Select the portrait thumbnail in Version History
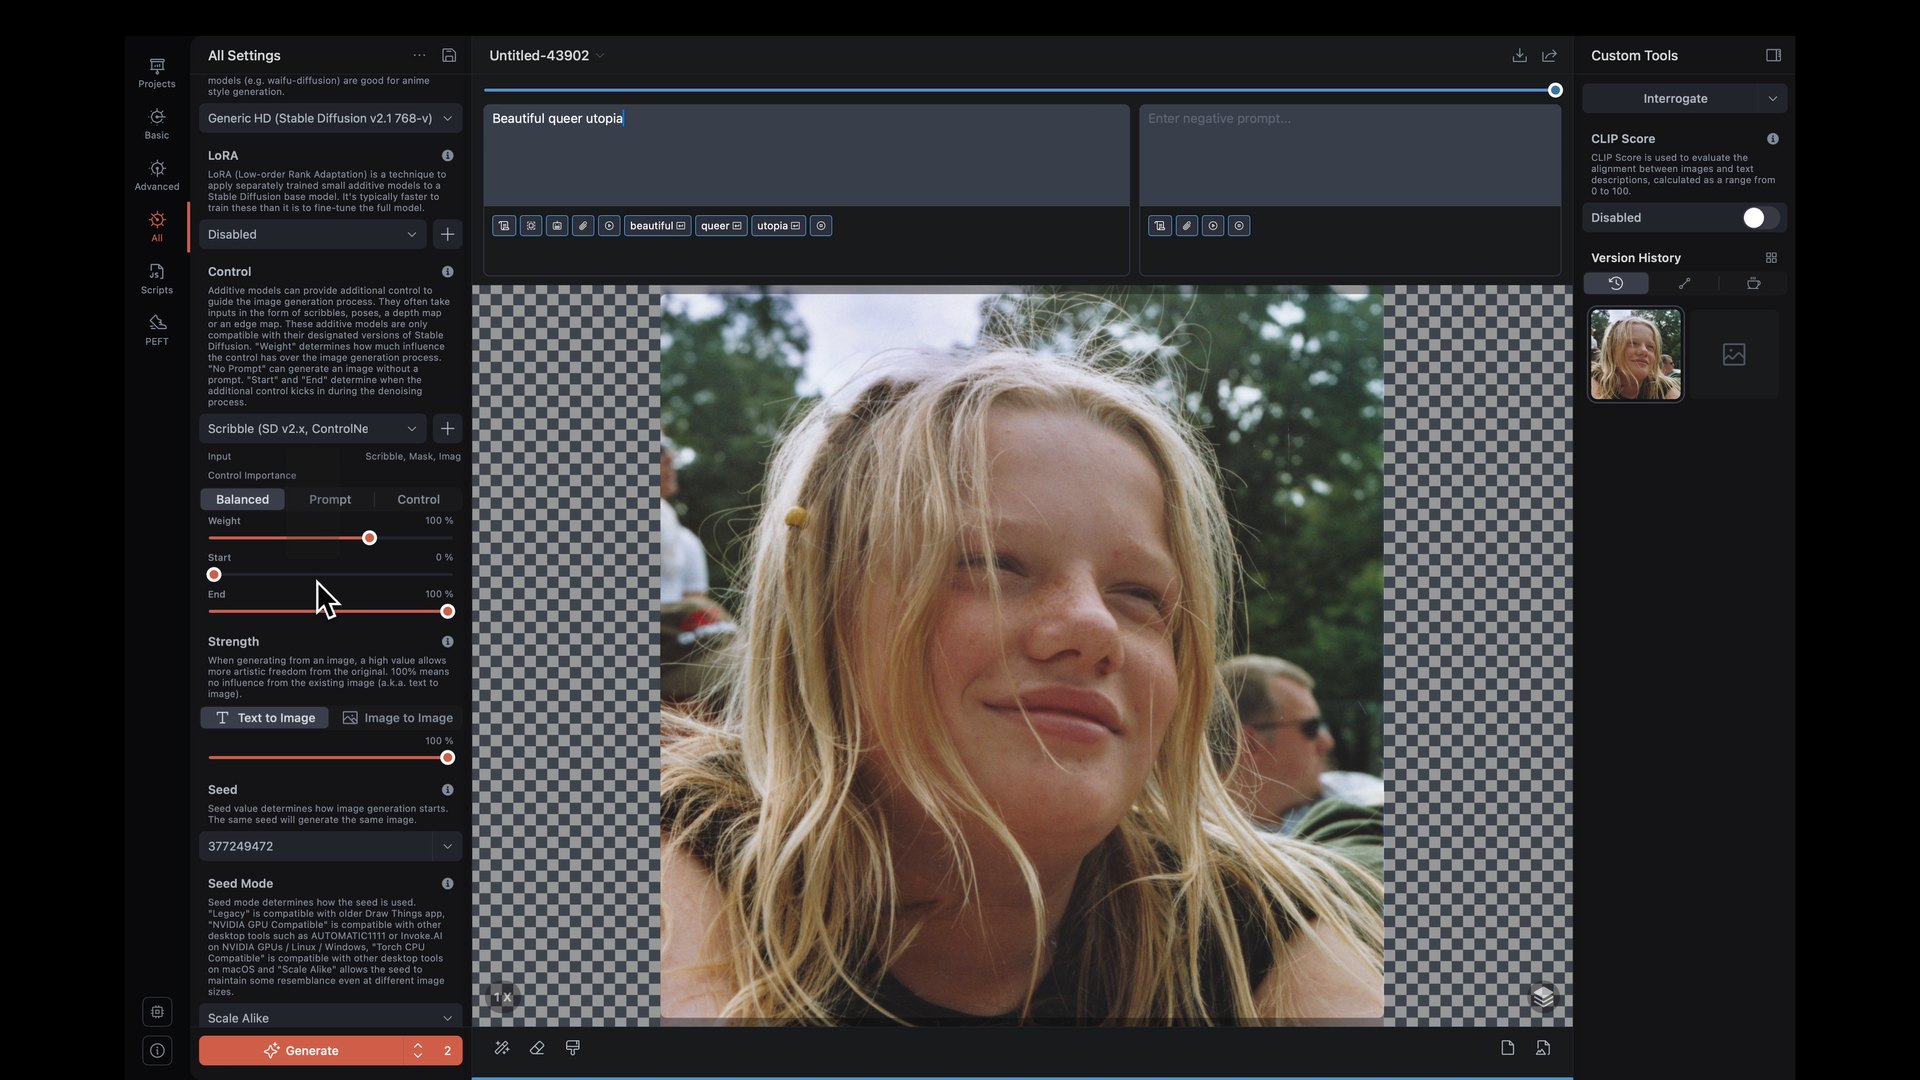 click(x=1635, y=355)
